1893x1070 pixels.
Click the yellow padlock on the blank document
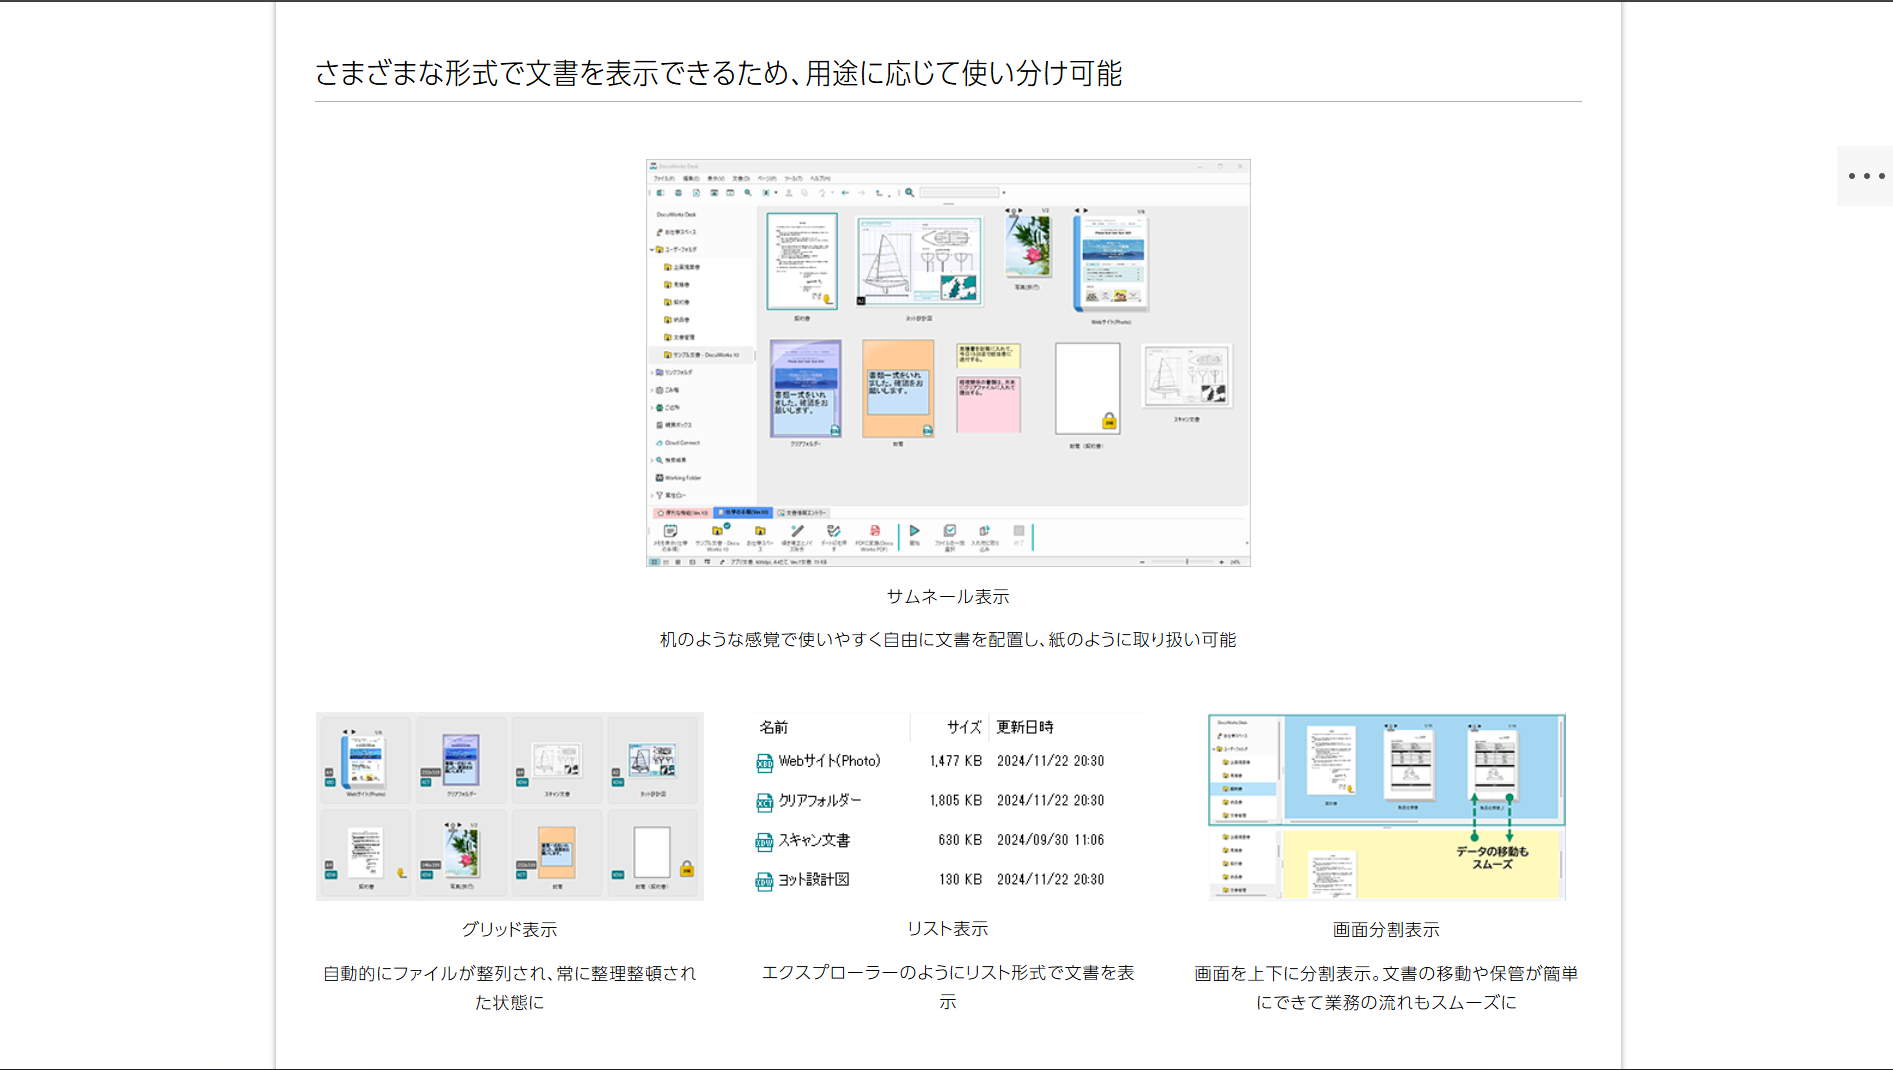click(1108, 421)
